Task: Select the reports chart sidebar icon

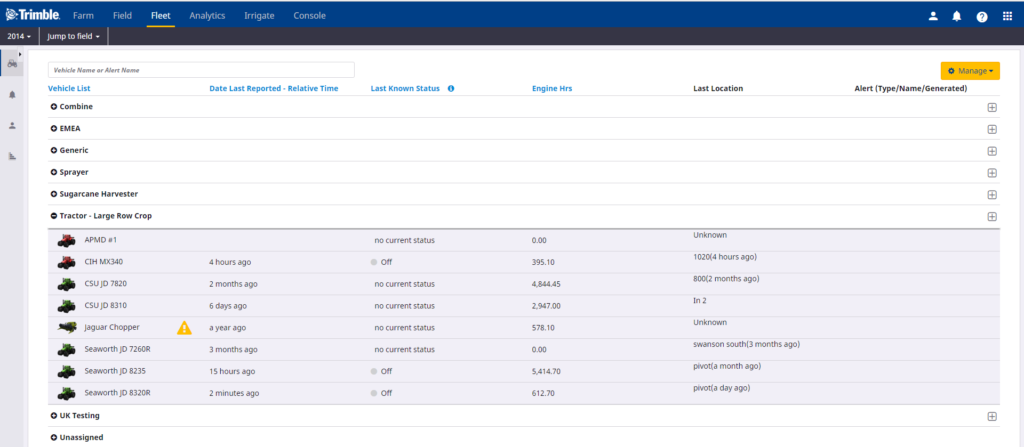Action: pos(12,156)
